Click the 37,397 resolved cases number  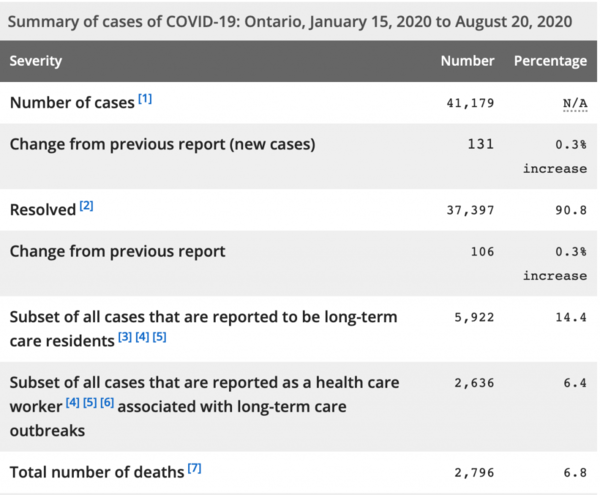467,210
